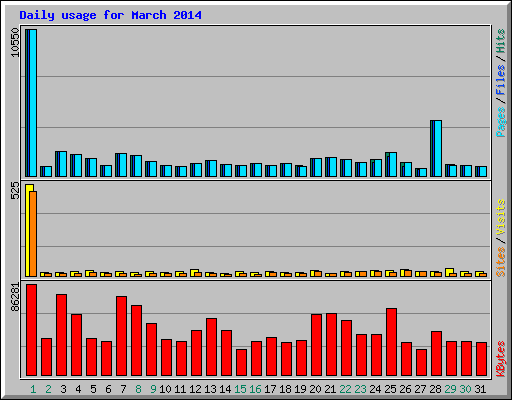The height and width of the screenshot is (400, 512).
Task: Click day label 31 on the x-axis
Action: 480,389
